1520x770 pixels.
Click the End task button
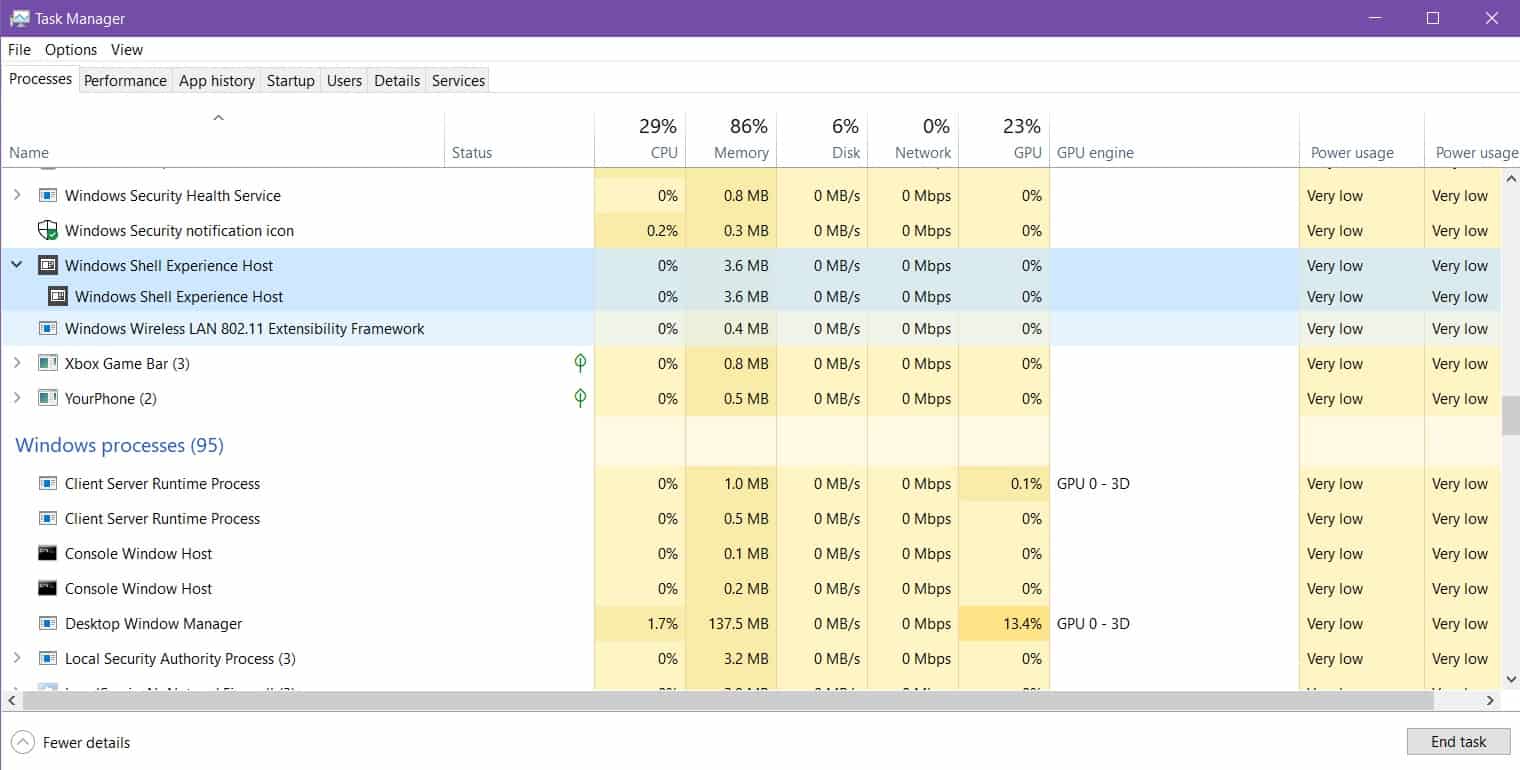click(1458, 742)
